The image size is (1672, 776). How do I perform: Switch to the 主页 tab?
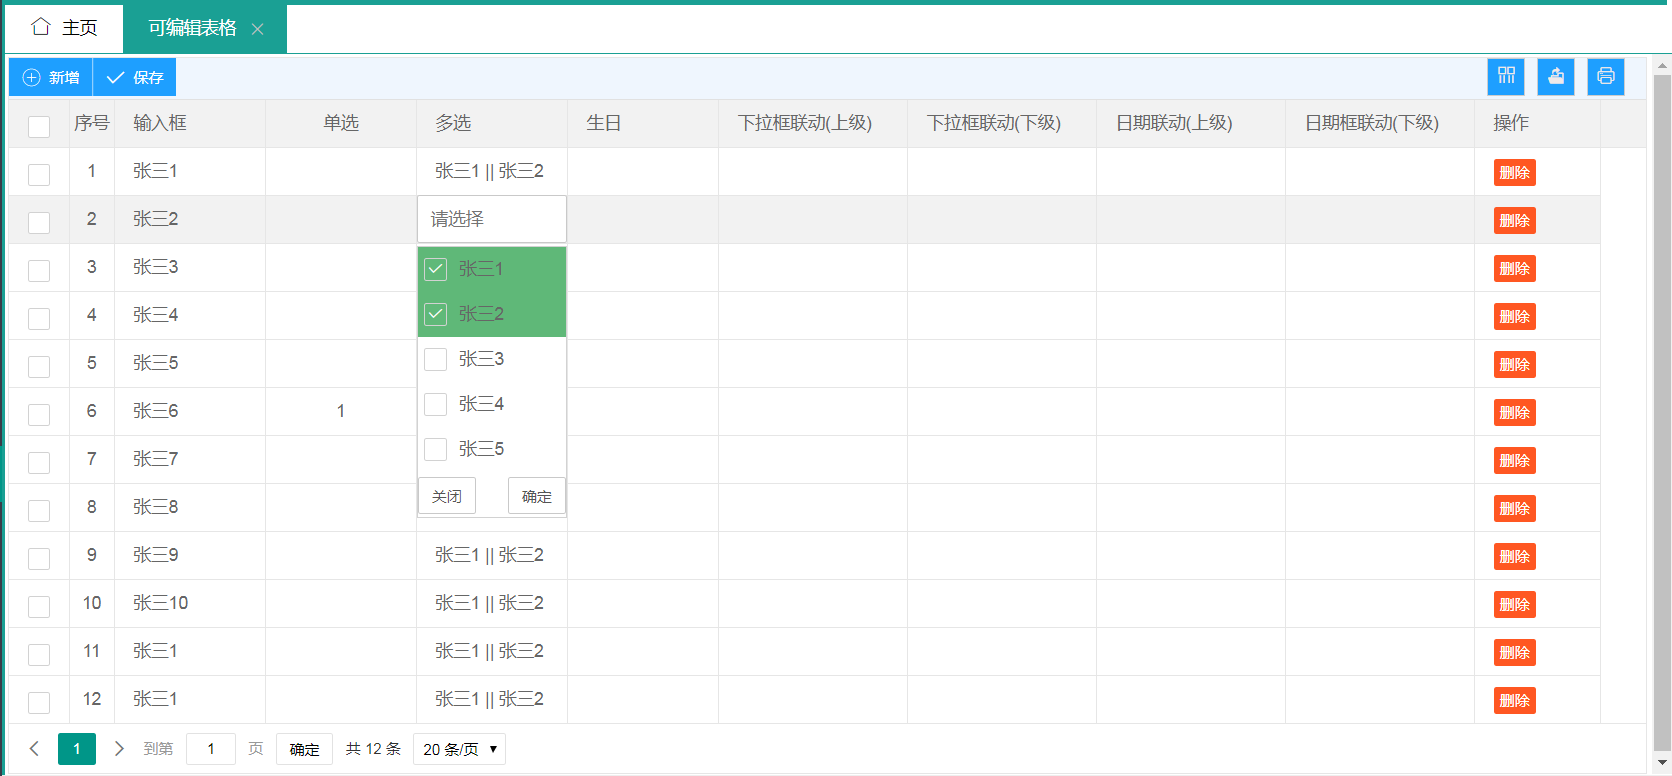[x=65, y=28]
